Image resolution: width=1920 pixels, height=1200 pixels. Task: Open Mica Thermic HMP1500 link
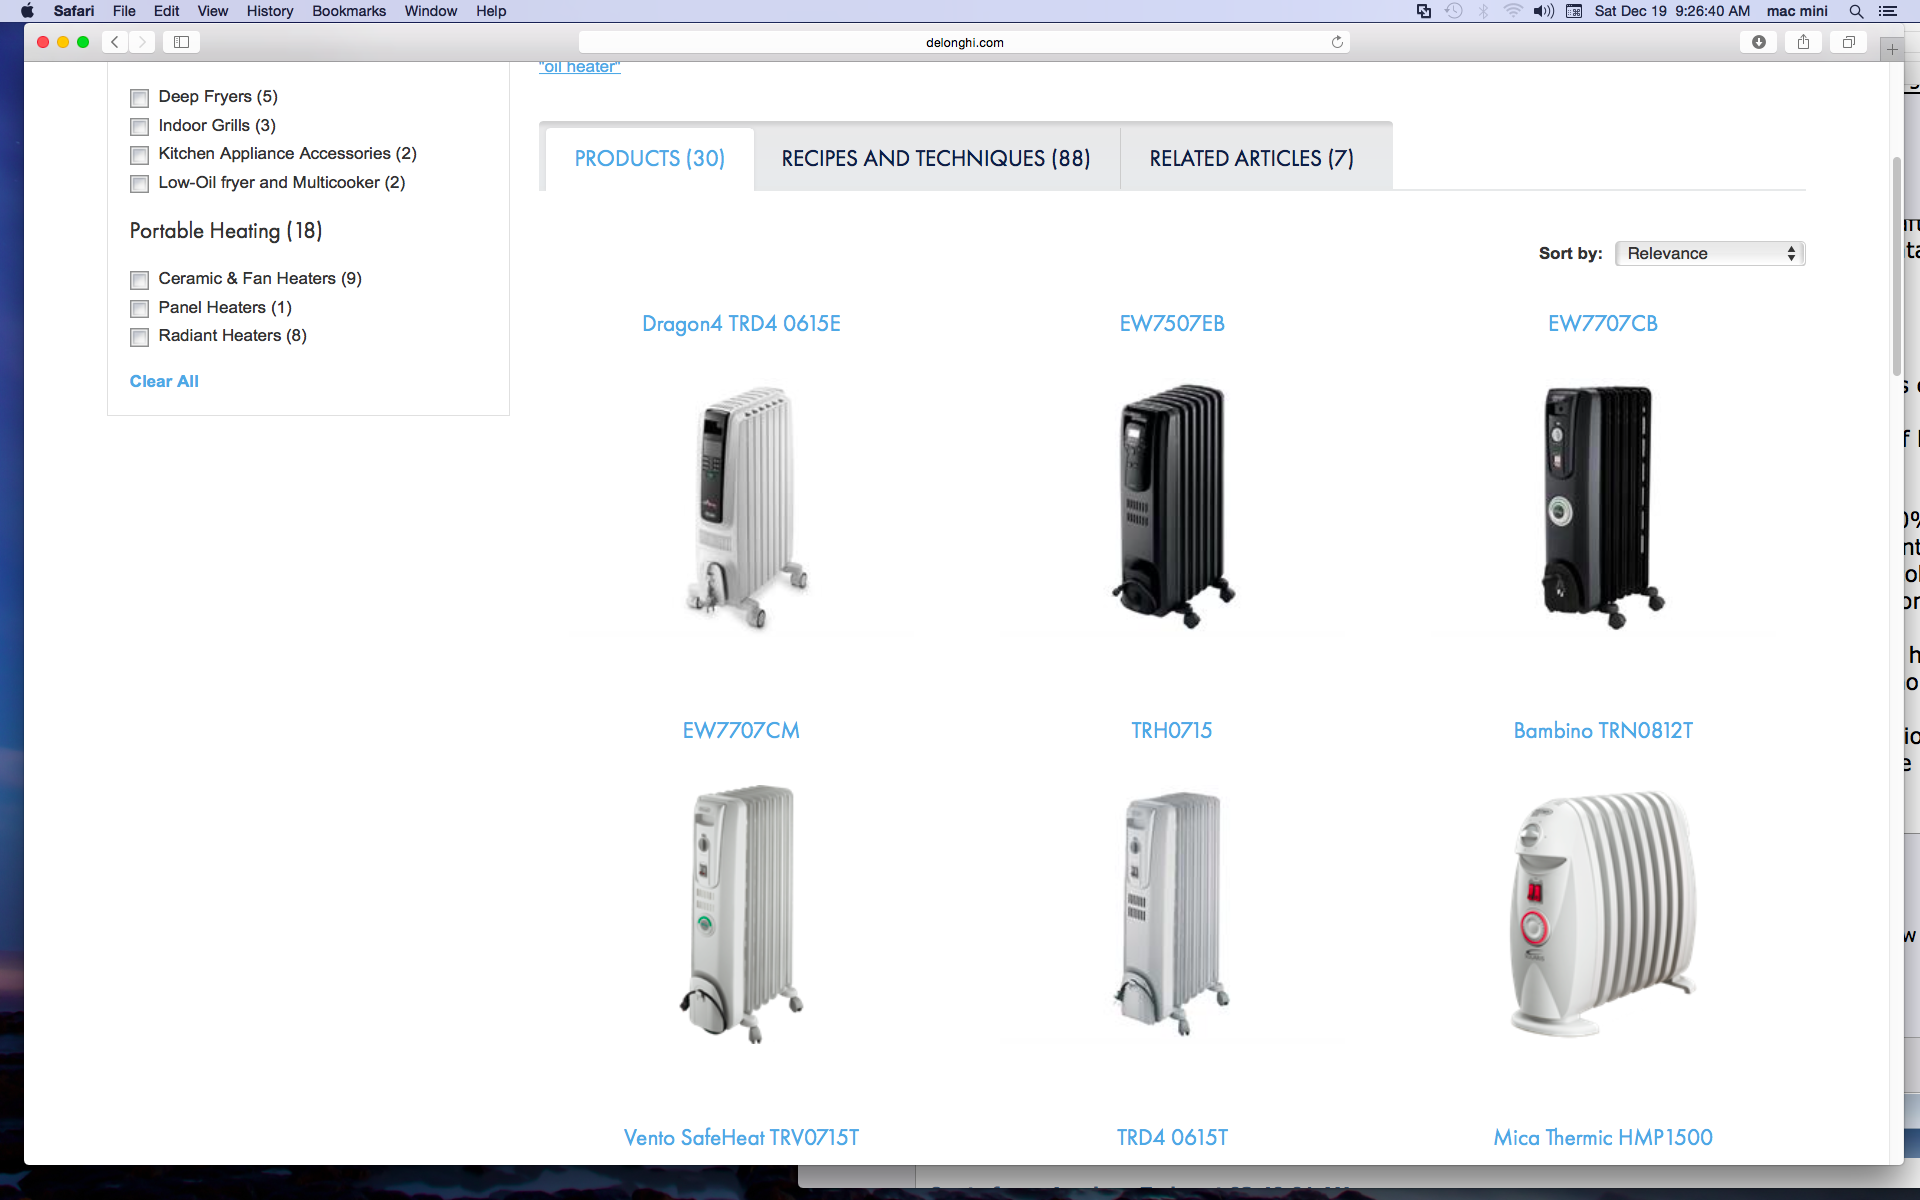click(x=1603, y=1138)
